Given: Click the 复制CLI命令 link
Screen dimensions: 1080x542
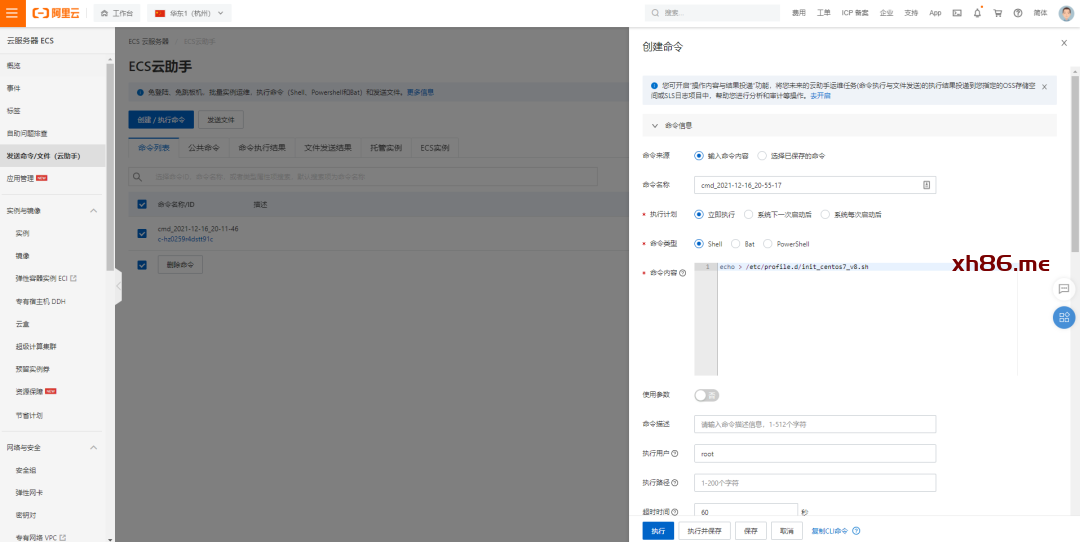Looking at the screenshot, I should [x=829, y=531].
